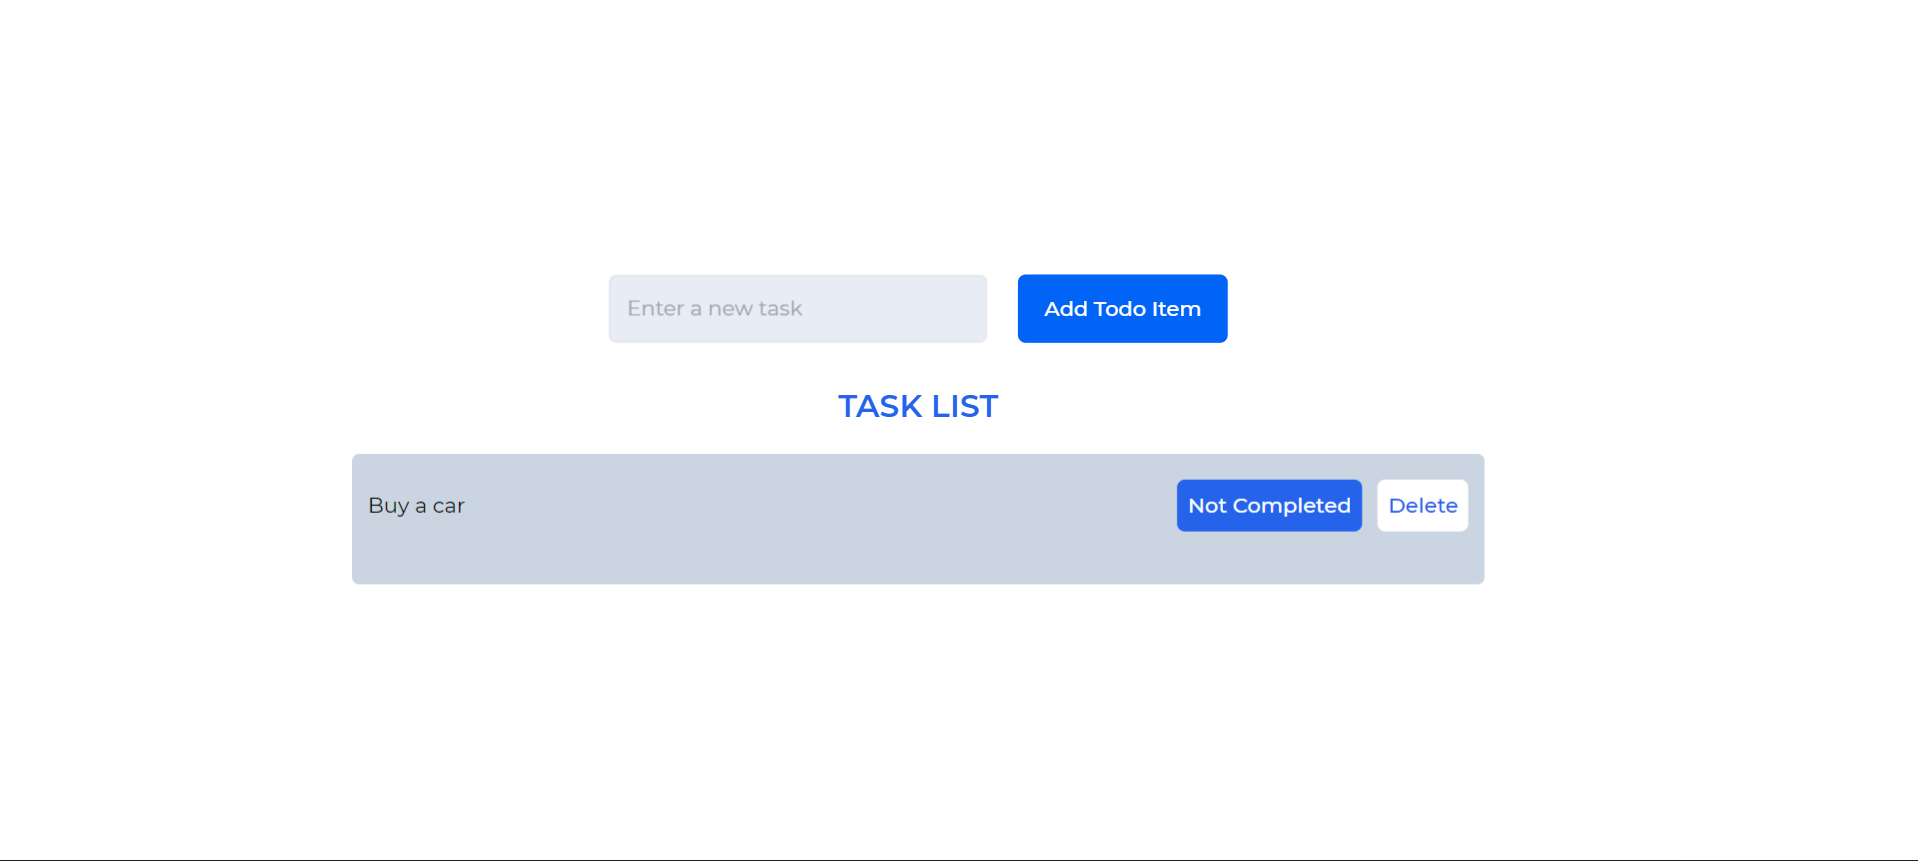Click the TASK LIST heading

coord(917,406)
